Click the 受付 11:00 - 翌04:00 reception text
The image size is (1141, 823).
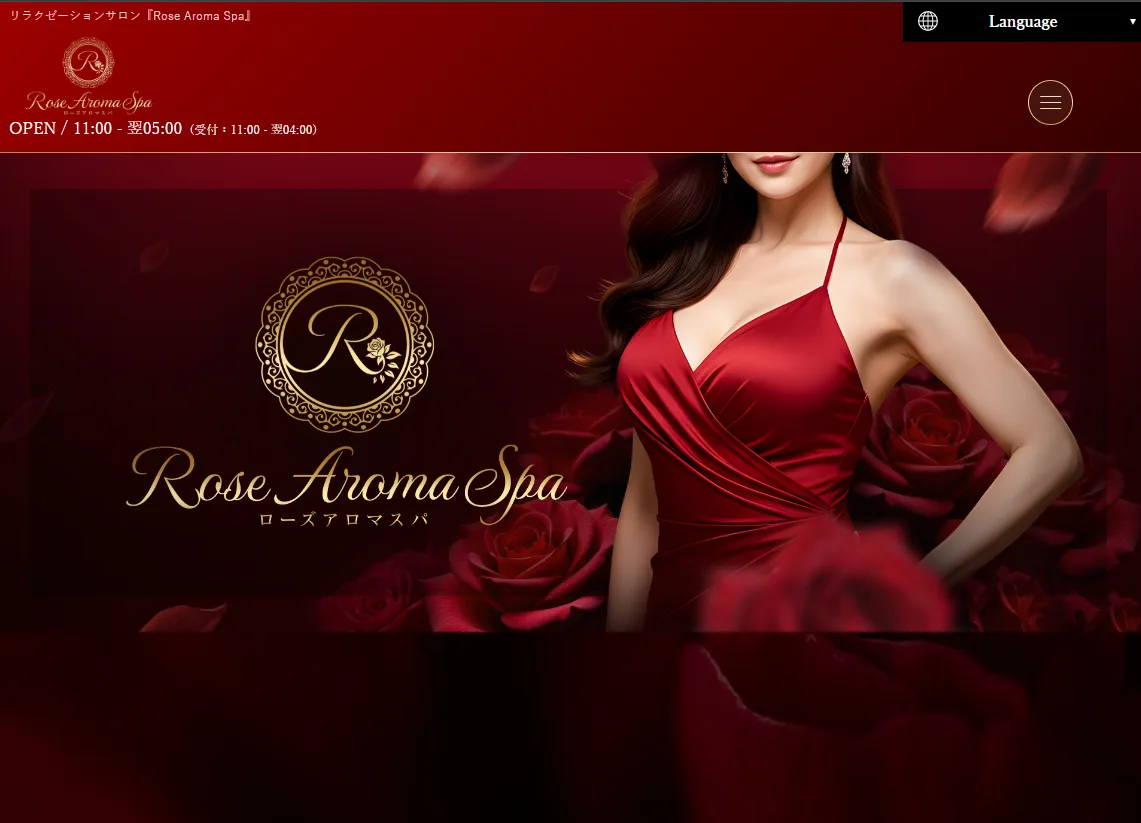[x=253, y=130]
